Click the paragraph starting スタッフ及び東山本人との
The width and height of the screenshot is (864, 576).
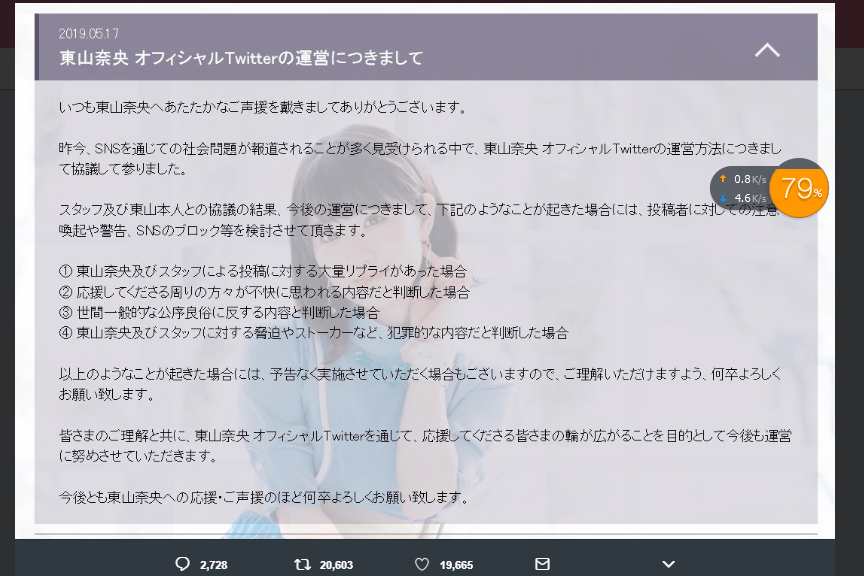coord(419,220)
